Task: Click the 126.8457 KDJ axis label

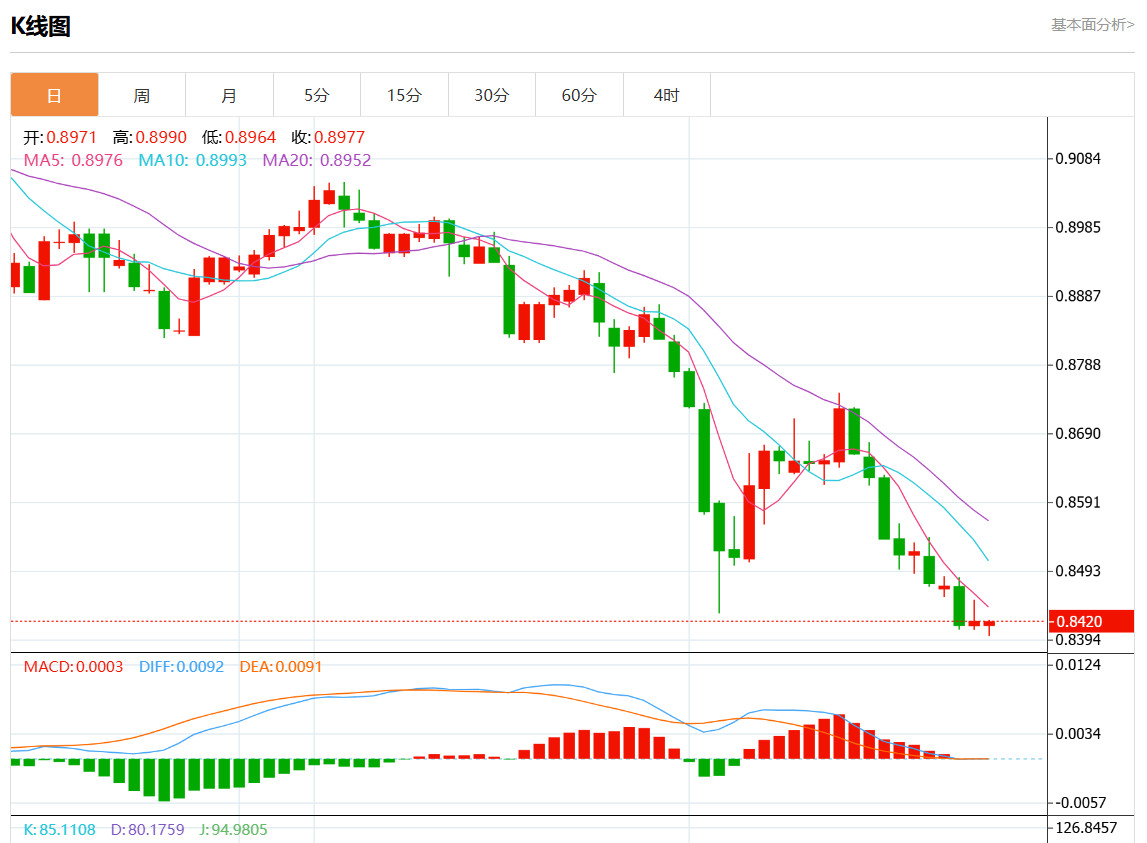Action: tap(1086, 828)
